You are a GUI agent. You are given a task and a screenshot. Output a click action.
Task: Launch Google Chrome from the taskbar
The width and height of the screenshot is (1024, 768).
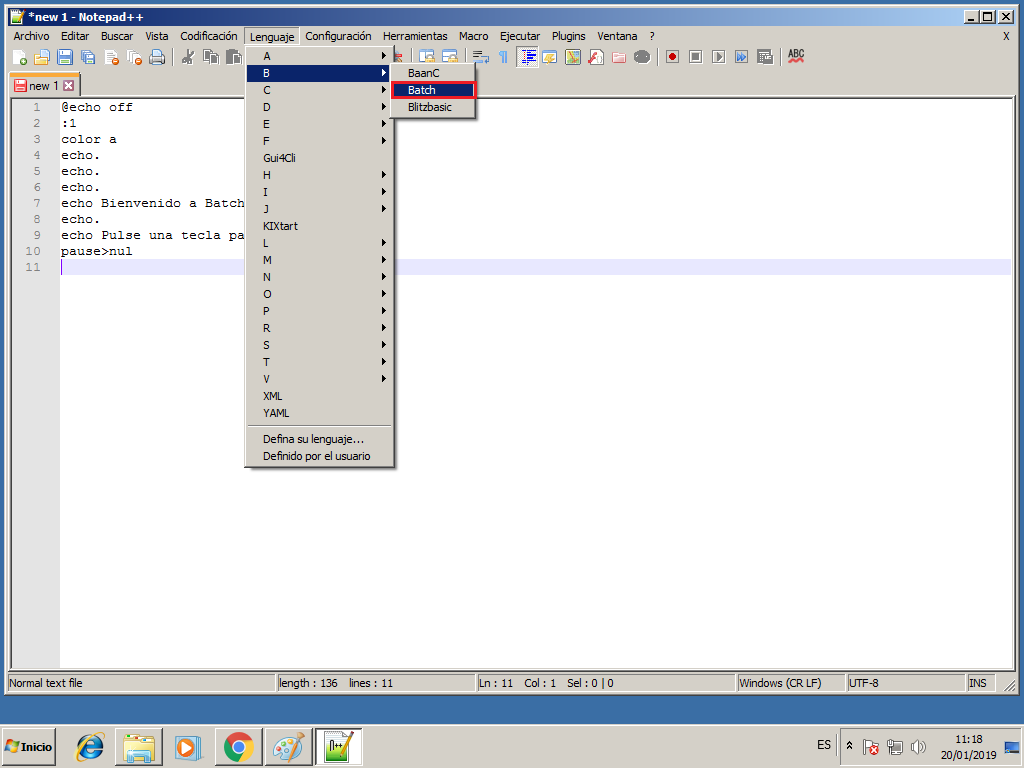(x=238, y=746)
